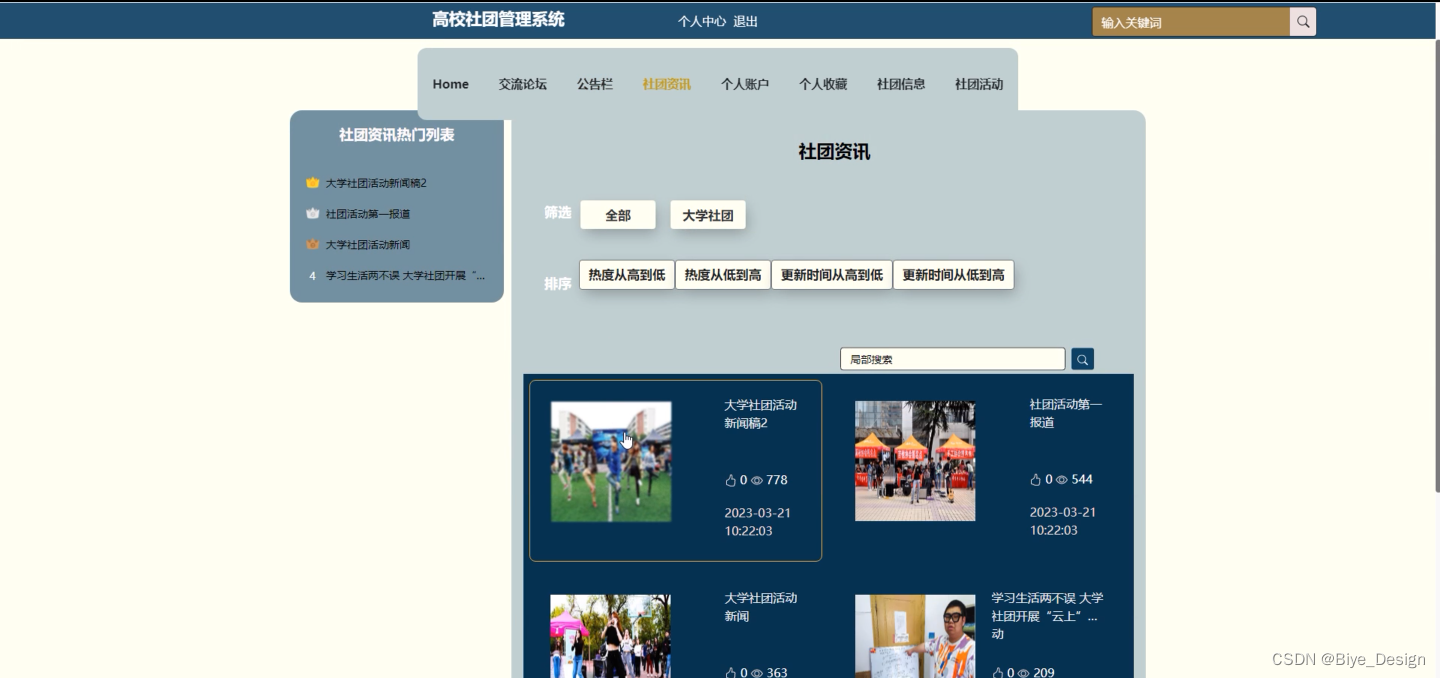
Task: Open 大学社团活动新闻 in hot list
Action: coord(368,245)
